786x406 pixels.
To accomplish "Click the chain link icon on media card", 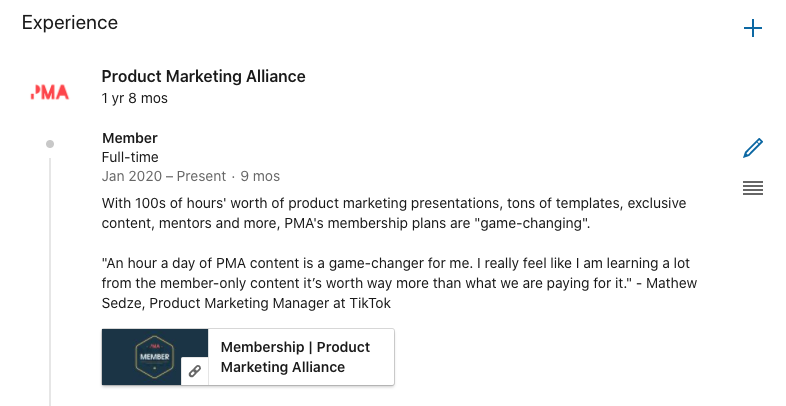I will tap(194, 371).
